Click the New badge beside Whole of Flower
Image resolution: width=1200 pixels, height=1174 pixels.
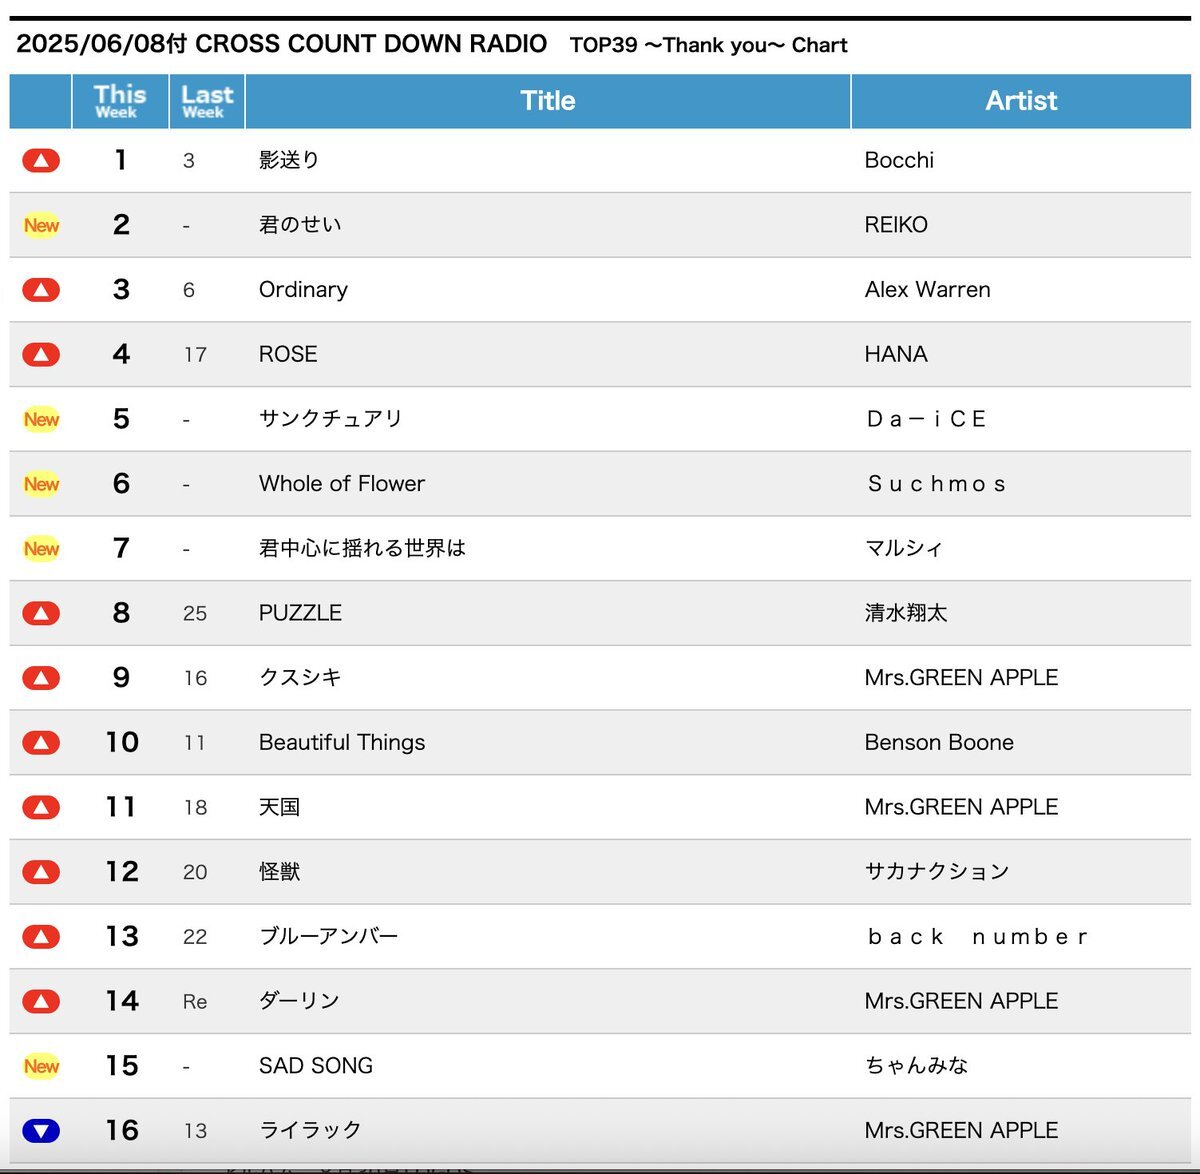coord(41,484)
